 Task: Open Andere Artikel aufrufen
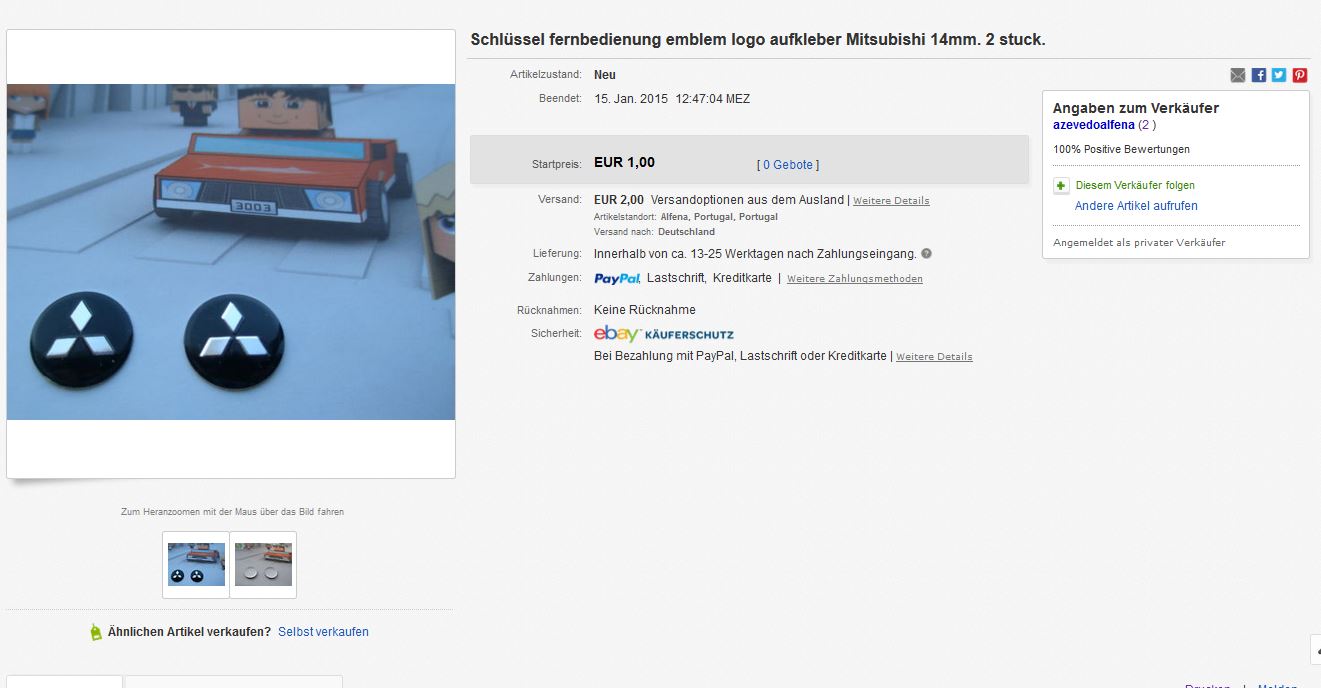click(x=1136, y=206)
